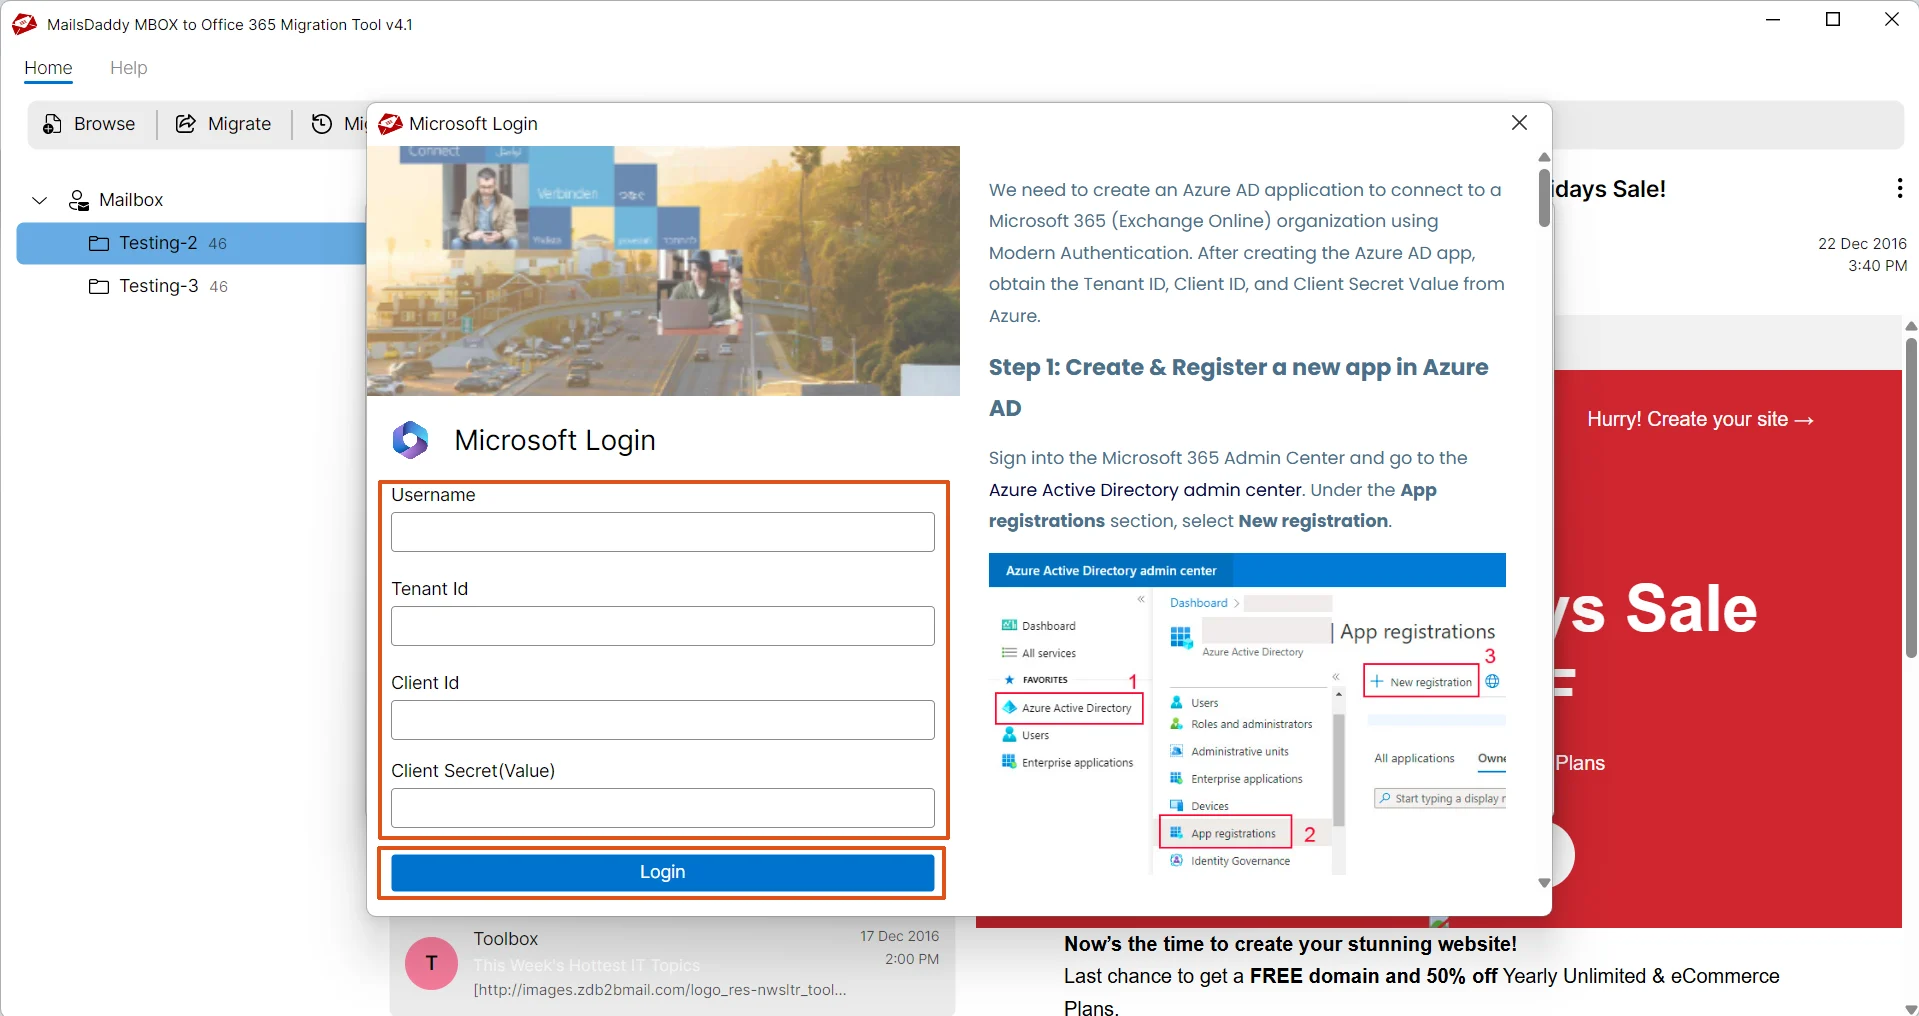1919x1016 pixels.
Task: Click the Client Secret(Value) field
Action: 662,807
